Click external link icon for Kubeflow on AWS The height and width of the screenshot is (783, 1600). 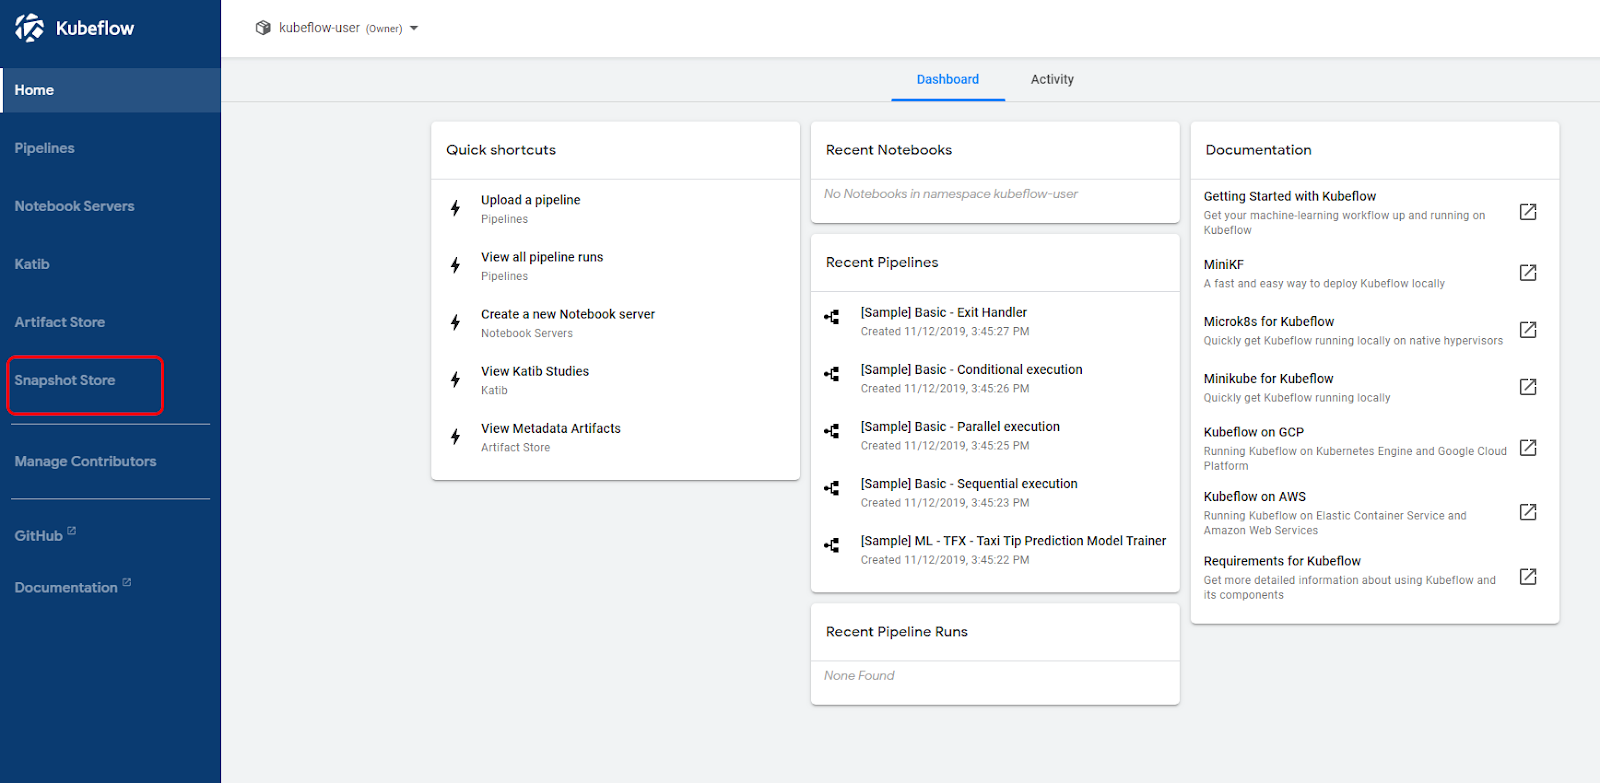(1527, 512)
